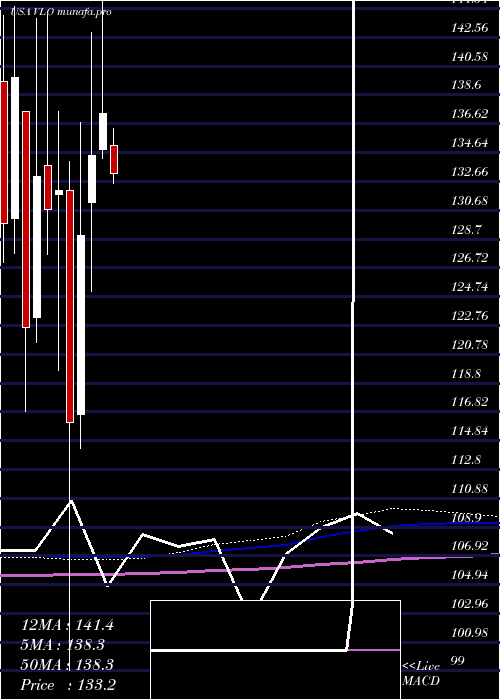Click the 116.82 price axis label
500x700 pixels.
pyautogui.click(x=470, y=402)
